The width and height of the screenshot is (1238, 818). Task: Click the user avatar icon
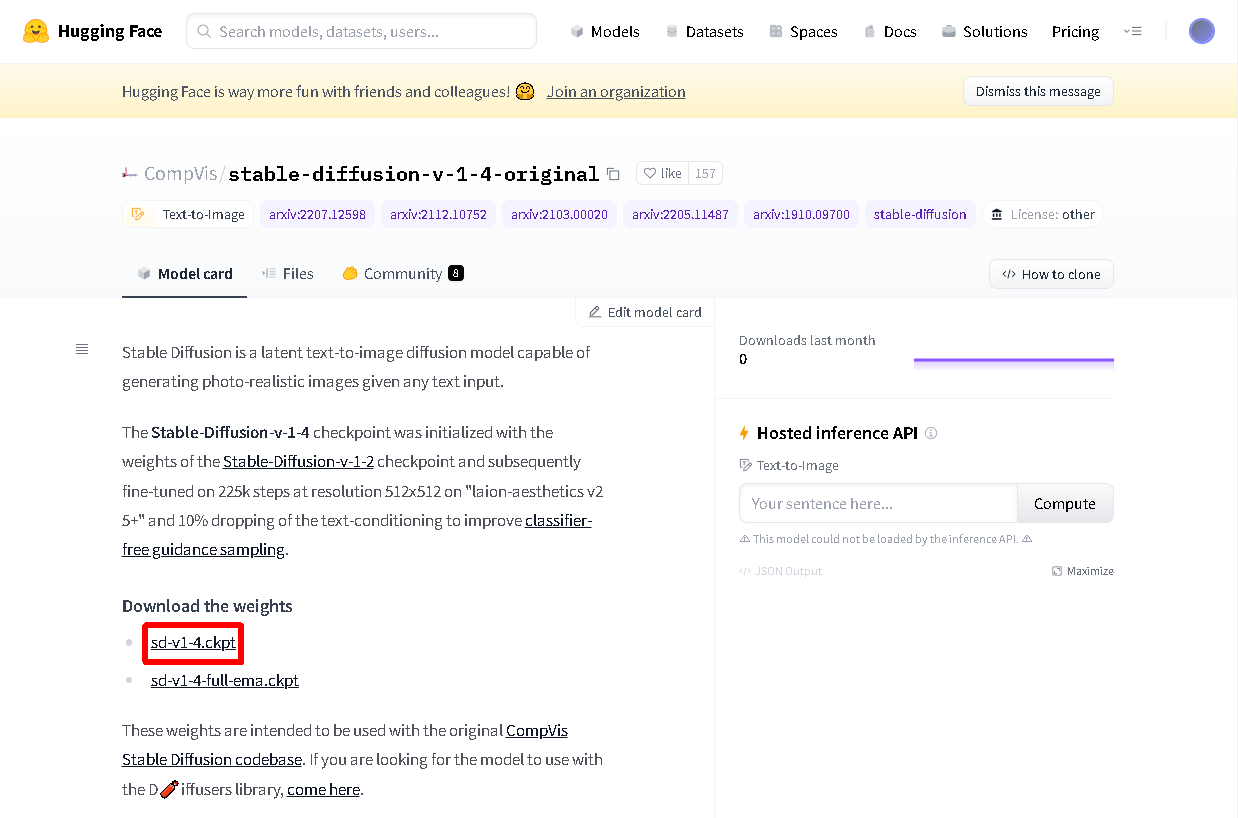point(1201,32)
